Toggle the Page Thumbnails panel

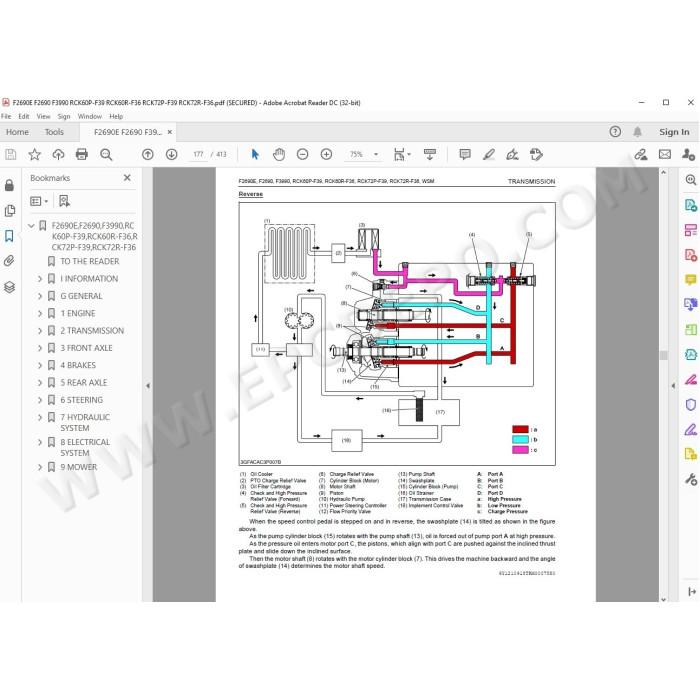click(9, 210)
